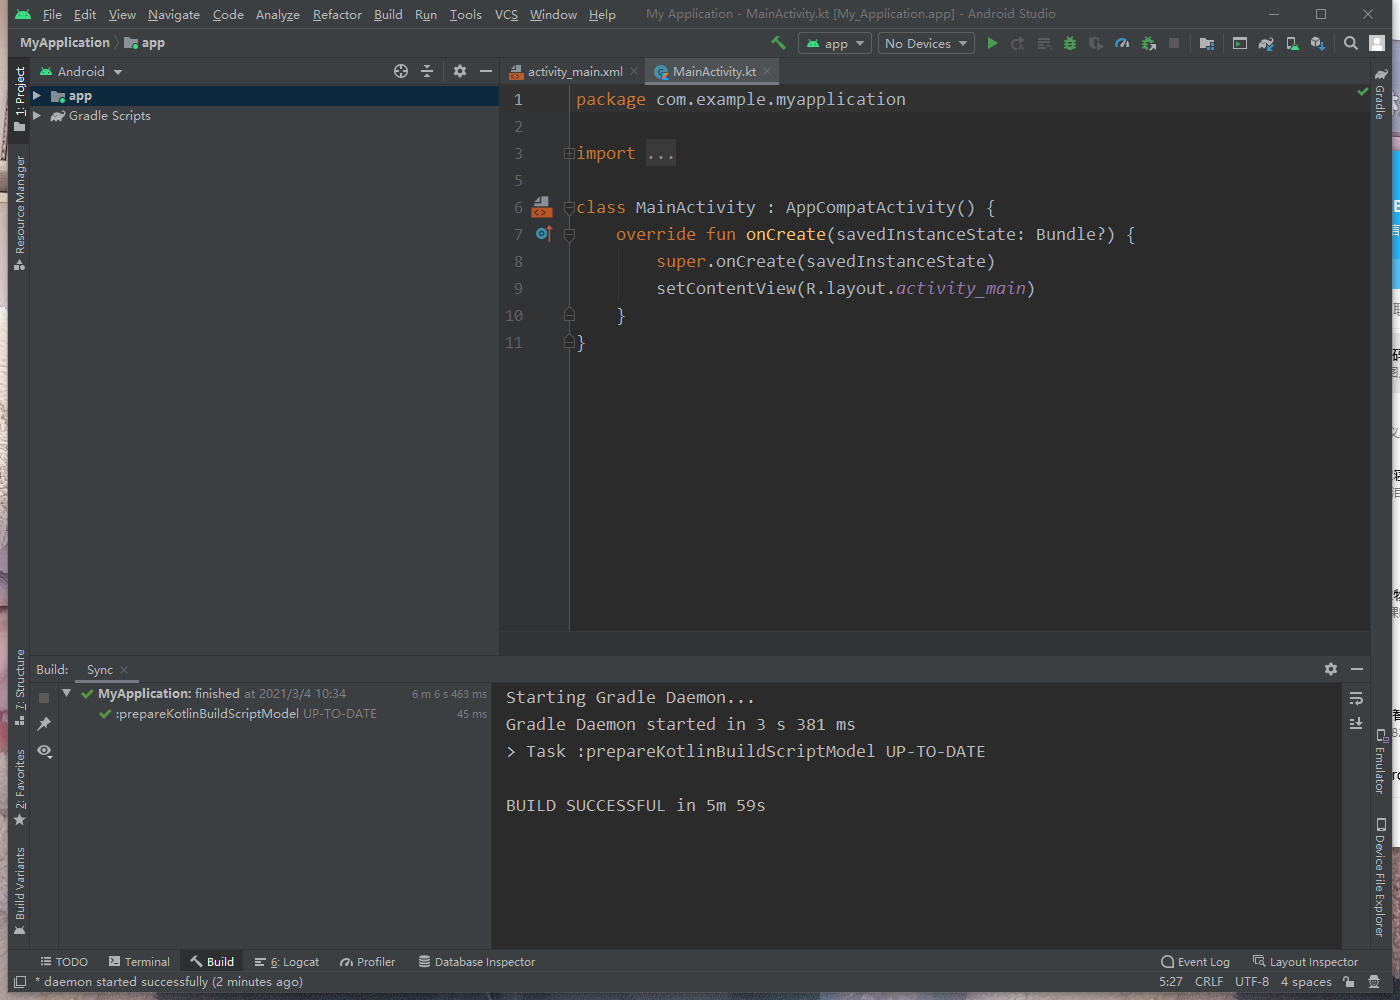Open the Event Log
Viewport: 1400px width, 1000px height.
[x=1196, y=962]
